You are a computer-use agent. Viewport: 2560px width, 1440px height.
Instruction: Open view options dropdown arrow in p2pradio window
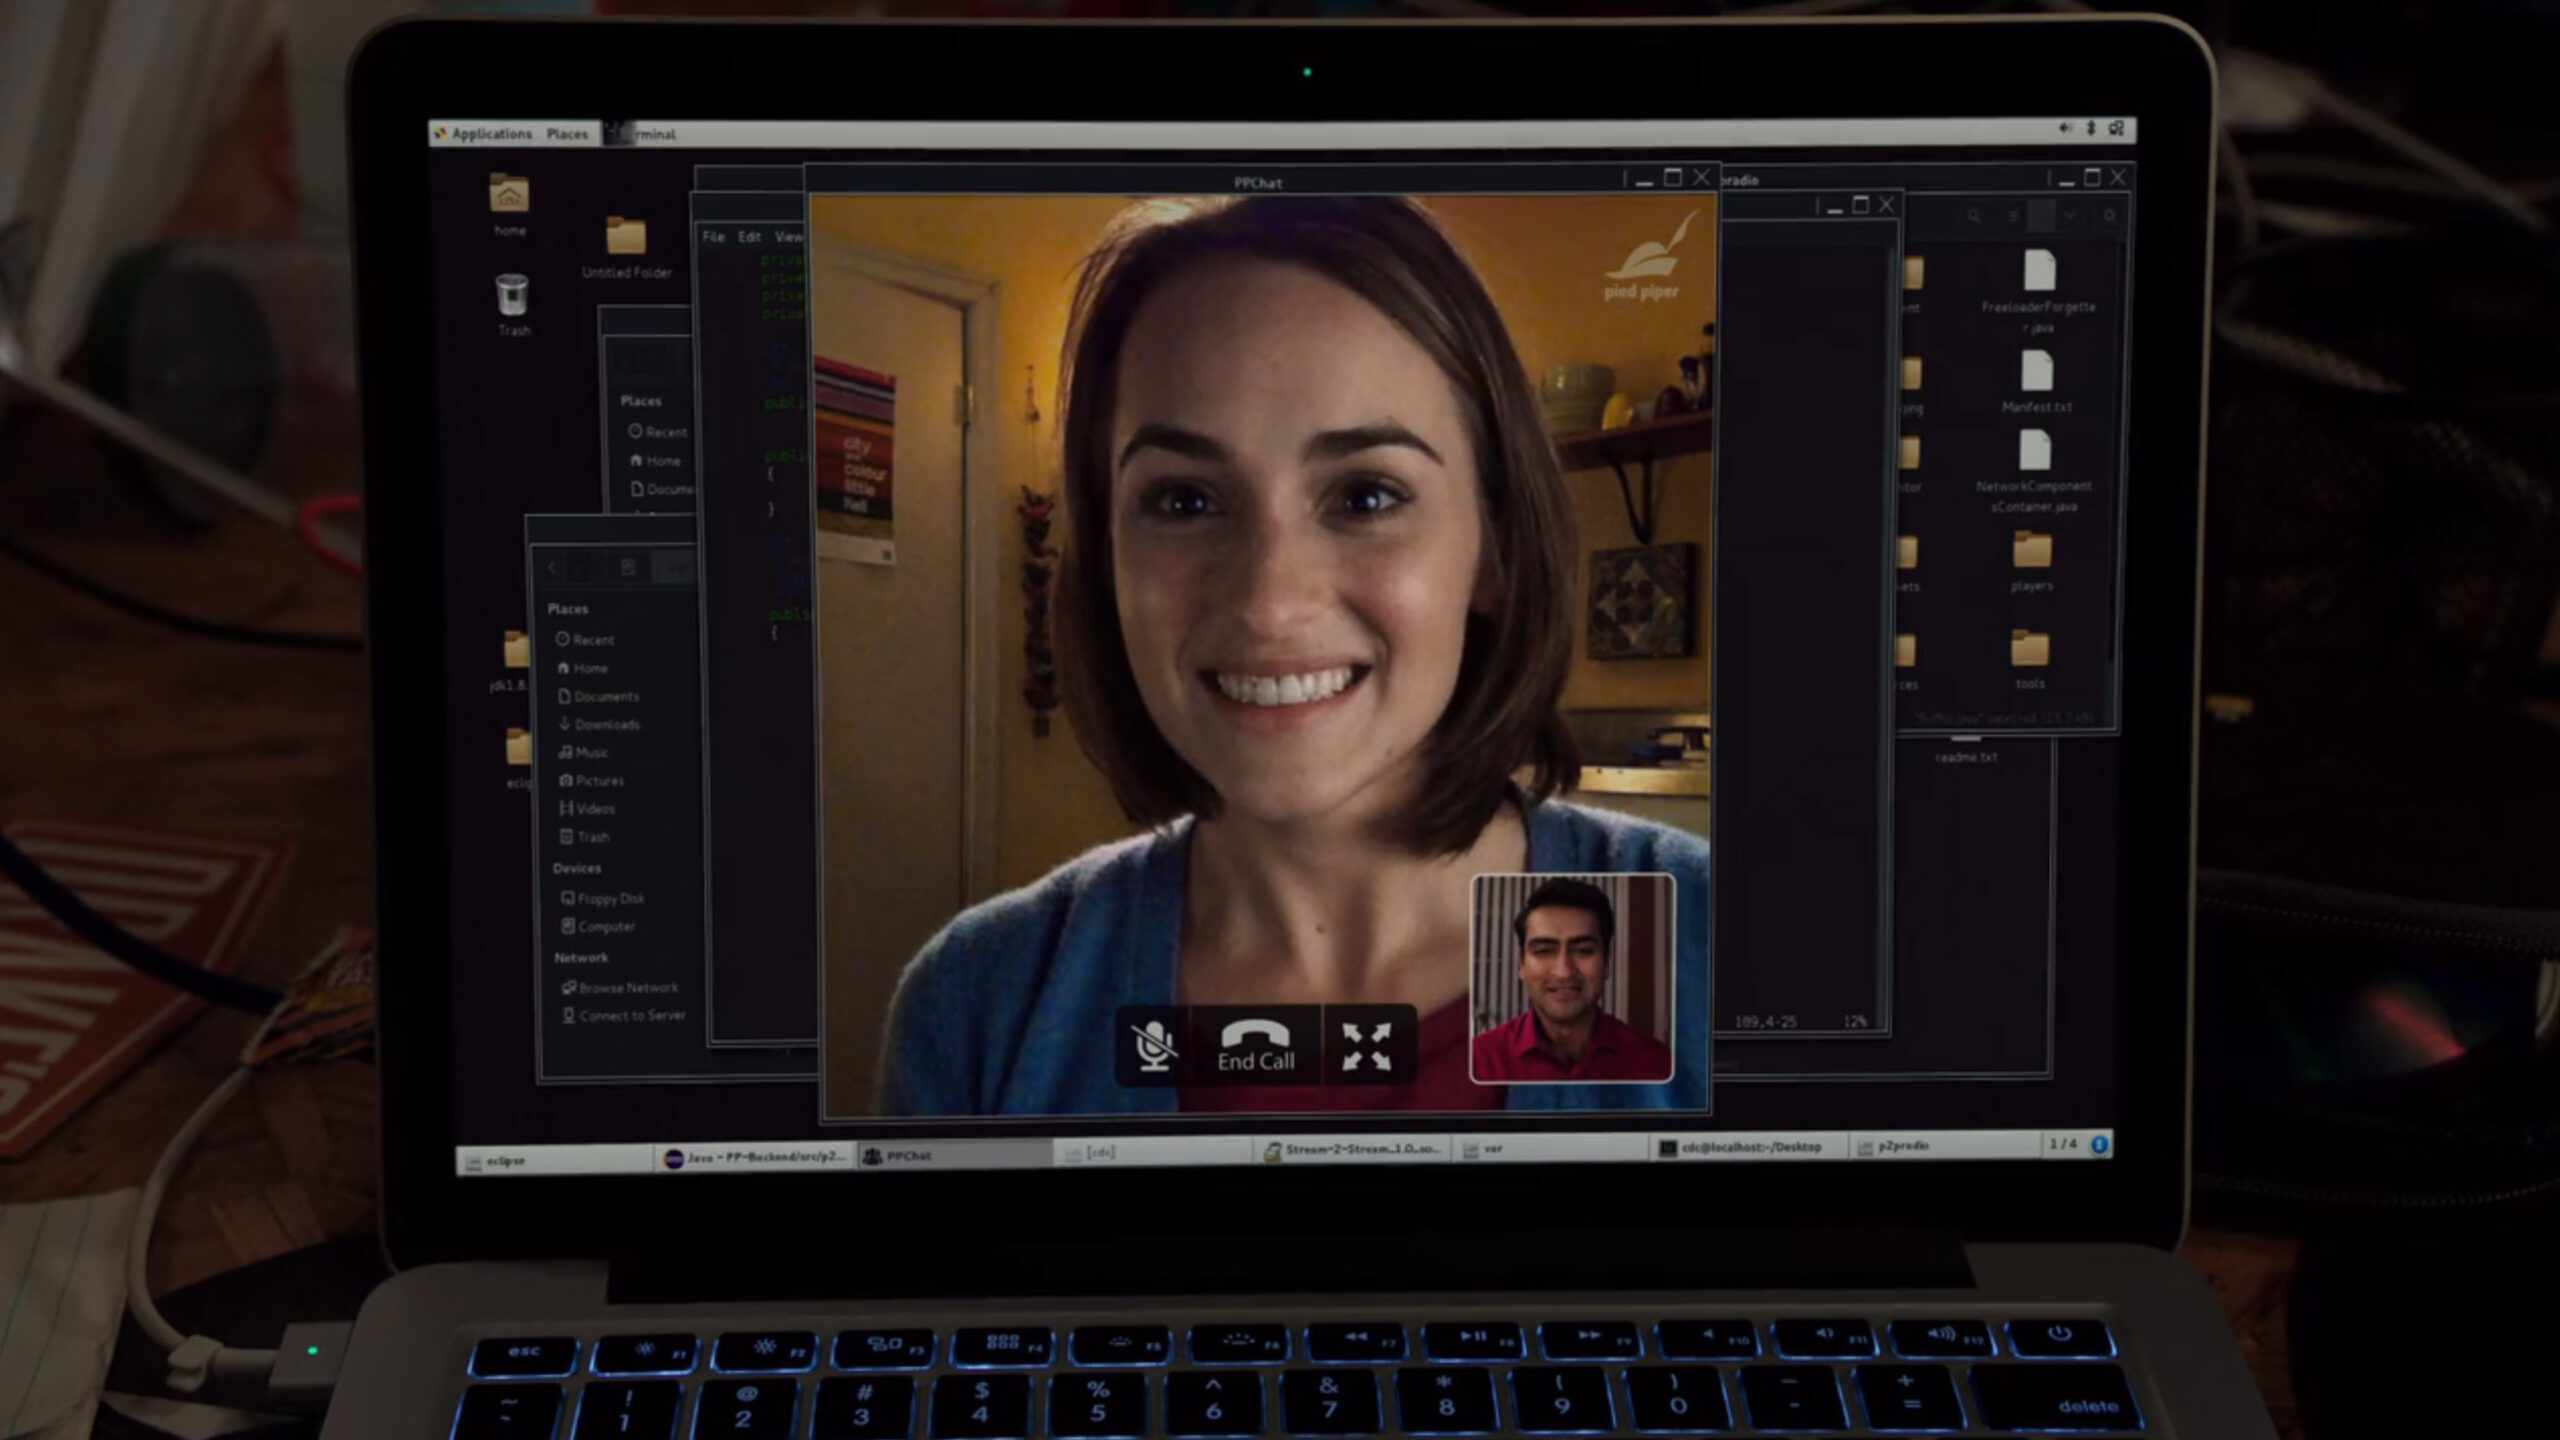pos(2070,215)
